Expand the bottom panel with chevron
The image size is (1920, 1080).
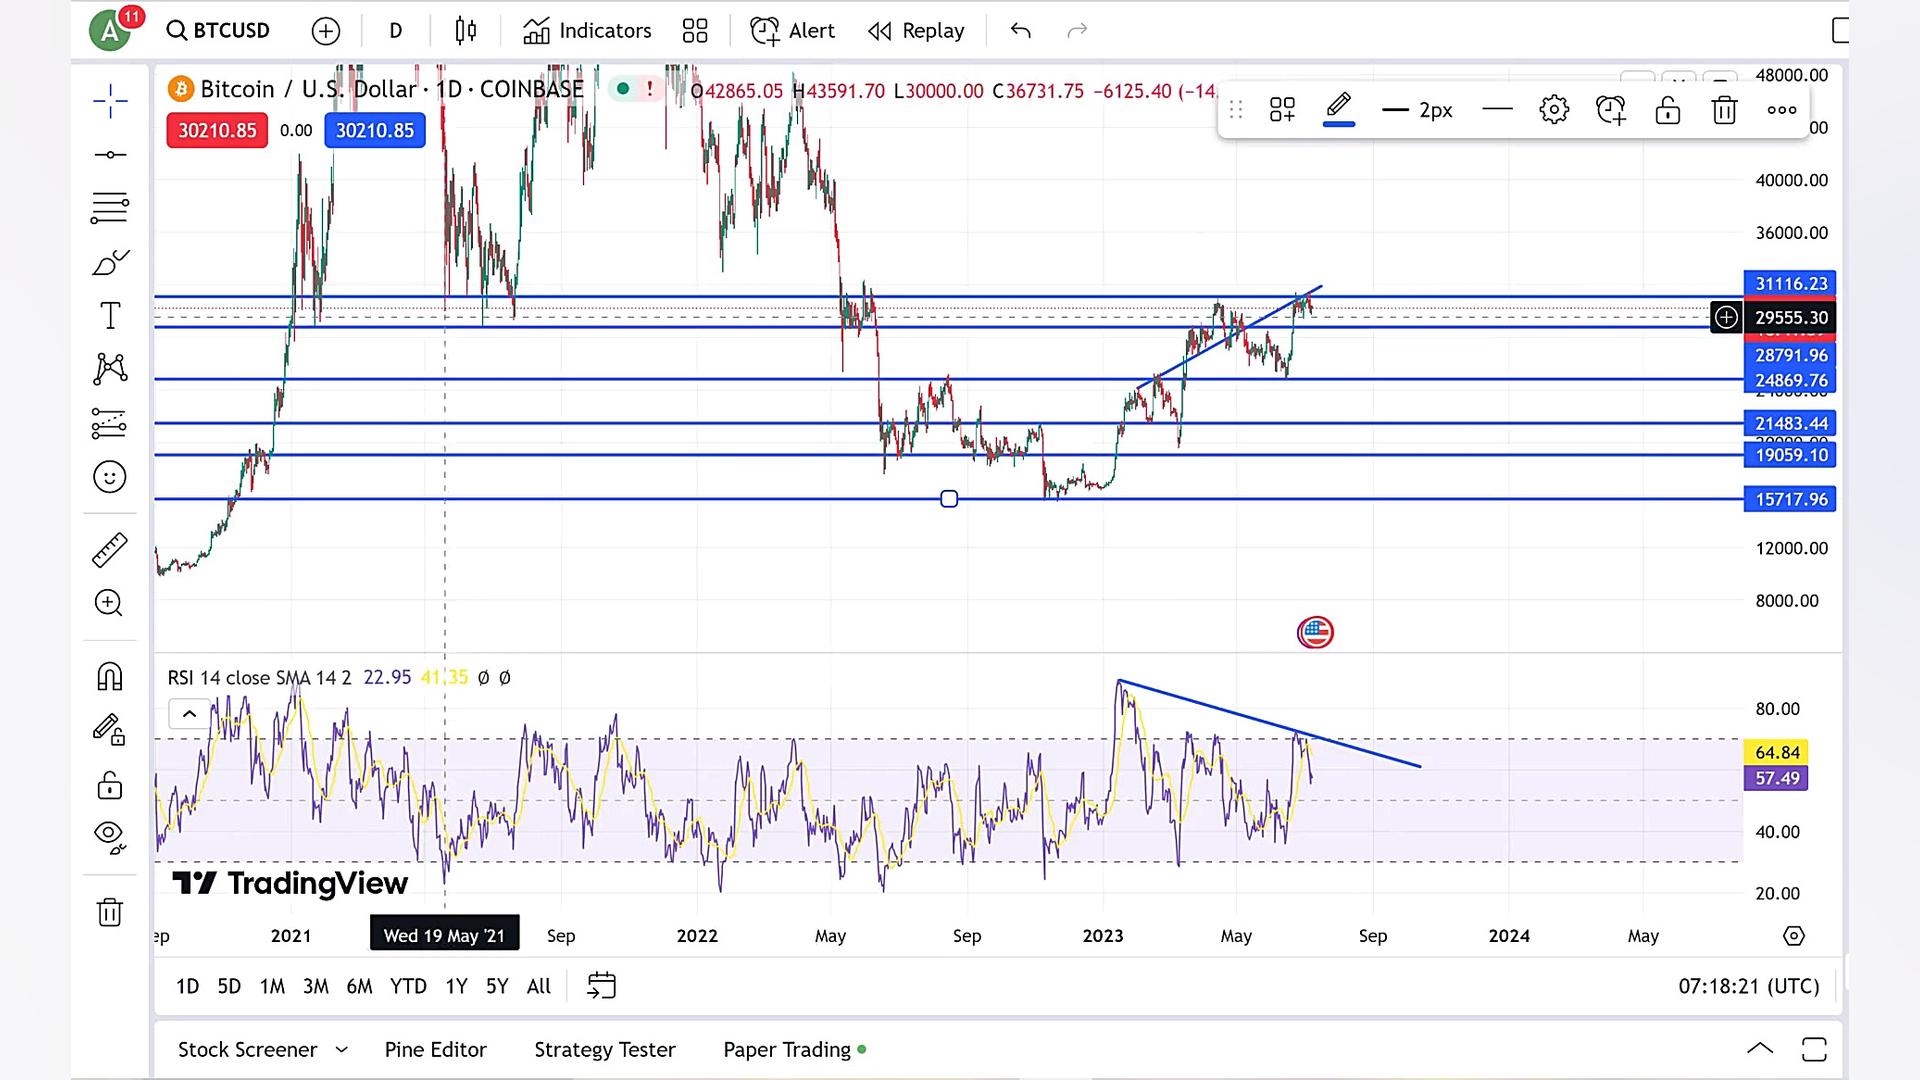1760,1049
